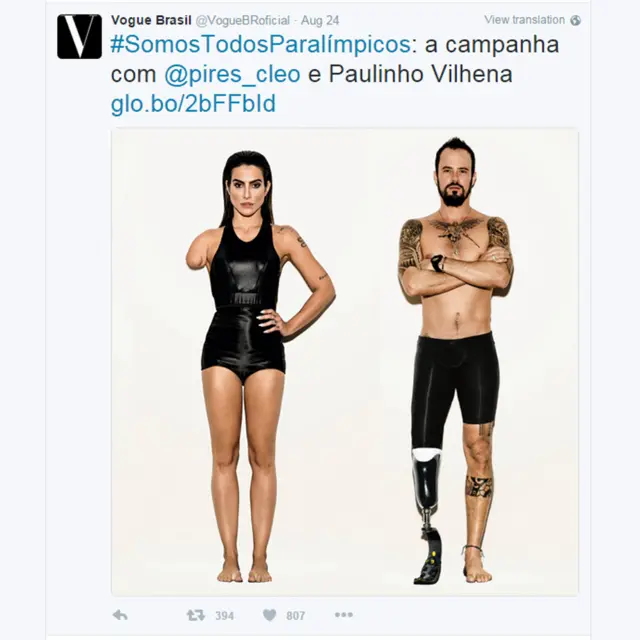Click the tweet text 'a campanha'
Viewport: 640px width, 640px height.
click(492, 45)
